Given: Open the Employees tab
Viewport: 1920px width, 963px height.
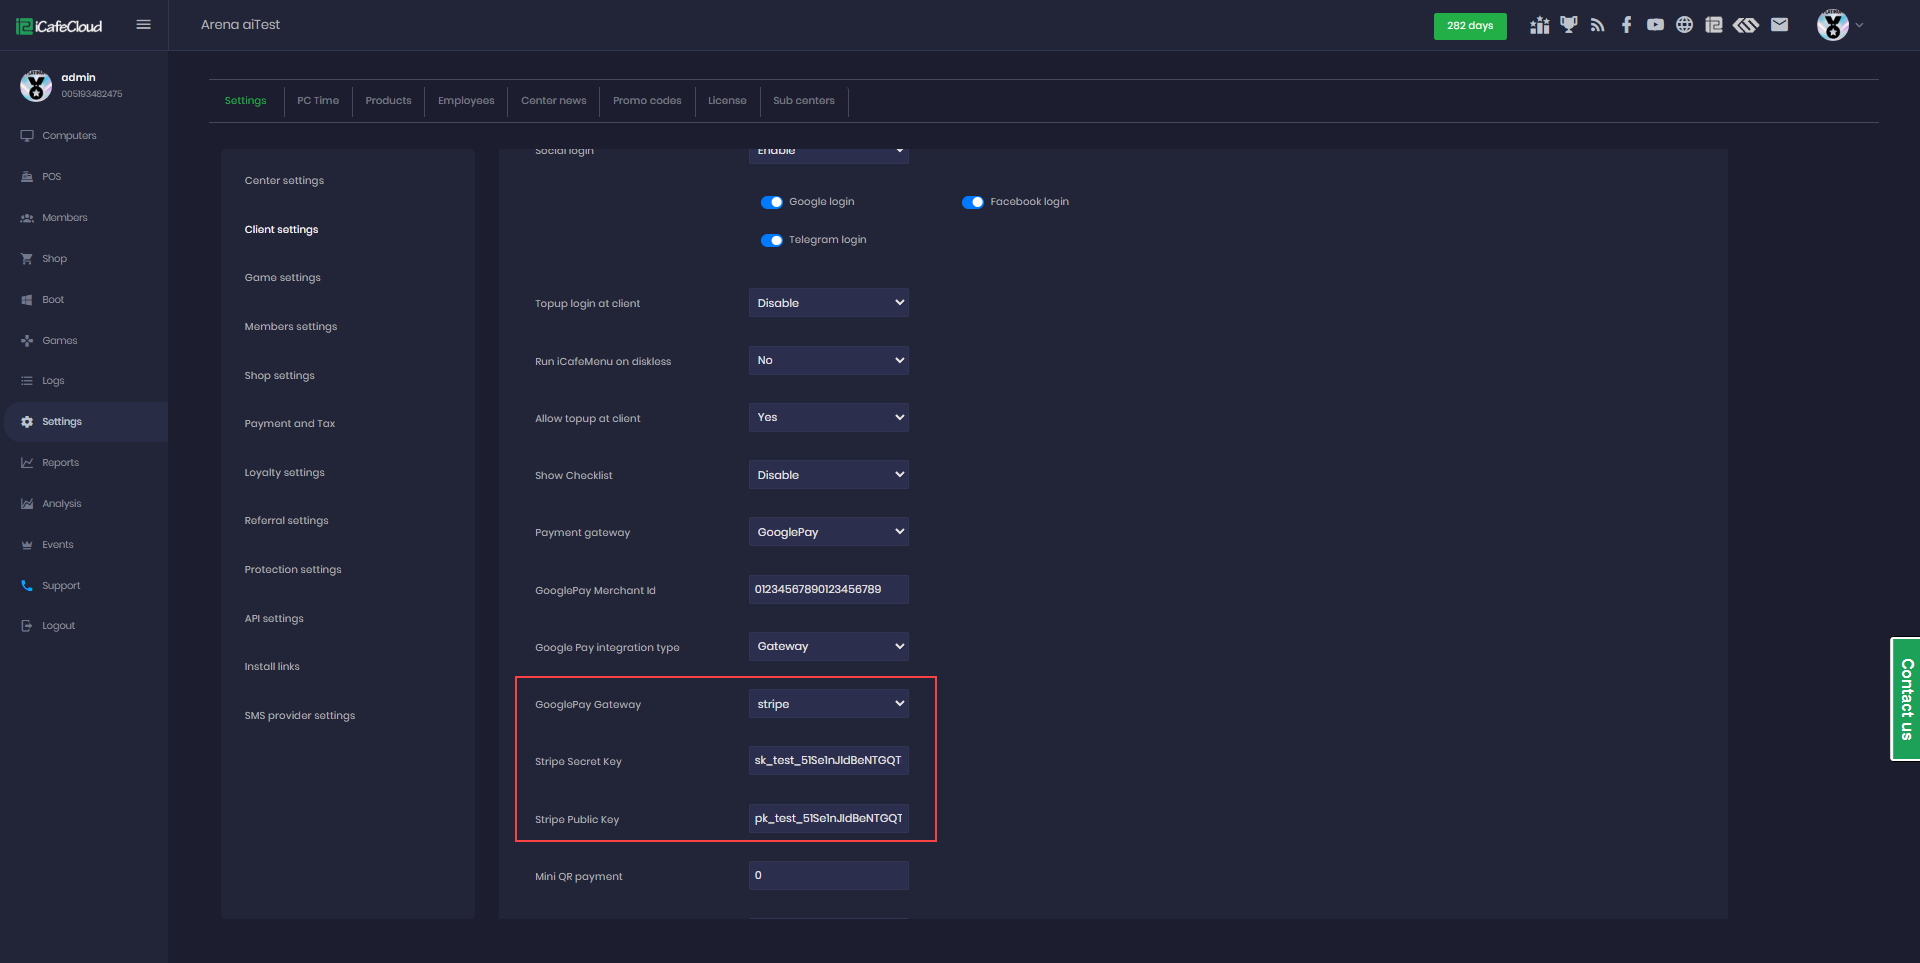Looking at the screenshot, I should point(466,101).
